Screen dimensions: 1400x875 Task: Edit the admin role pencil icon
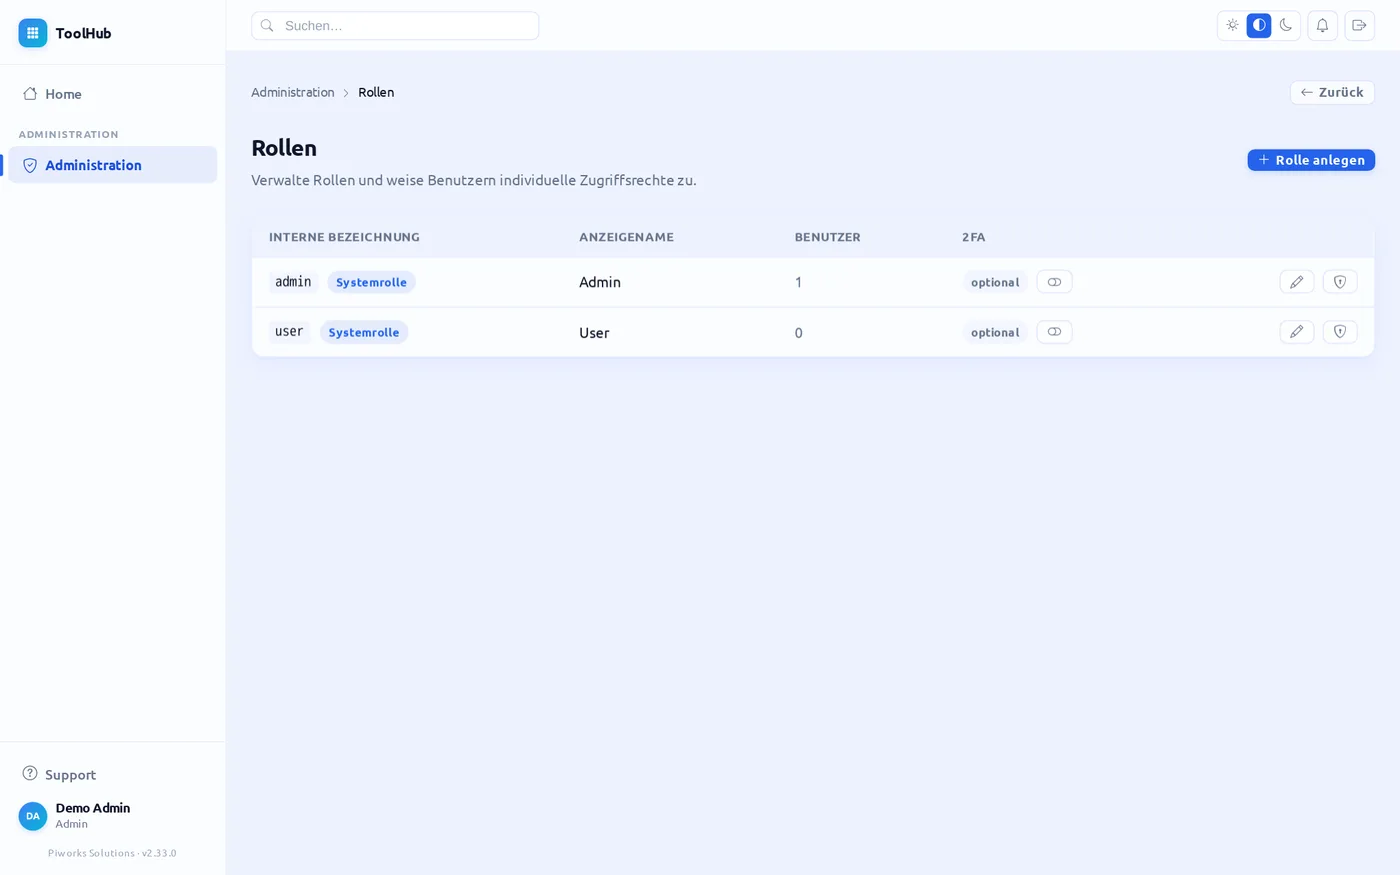point(1297,282)
